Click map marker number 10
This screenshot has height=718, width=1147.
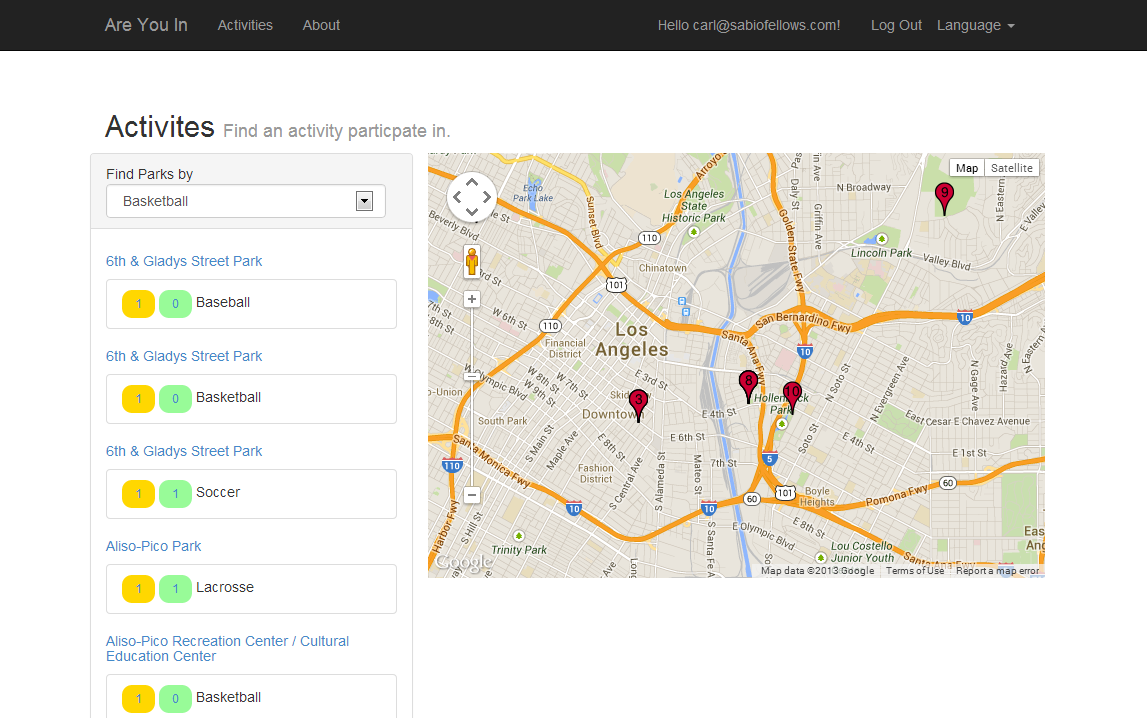(792, 396)
